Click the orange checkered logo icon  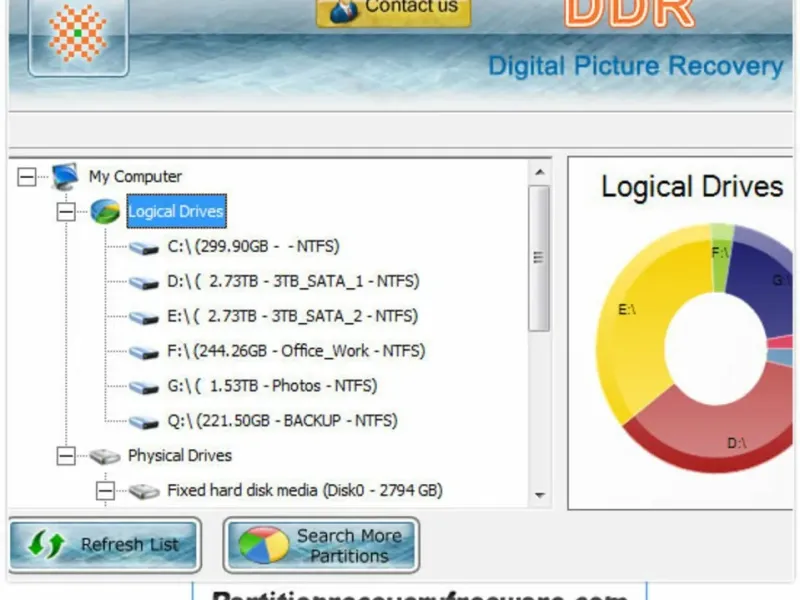78,34
